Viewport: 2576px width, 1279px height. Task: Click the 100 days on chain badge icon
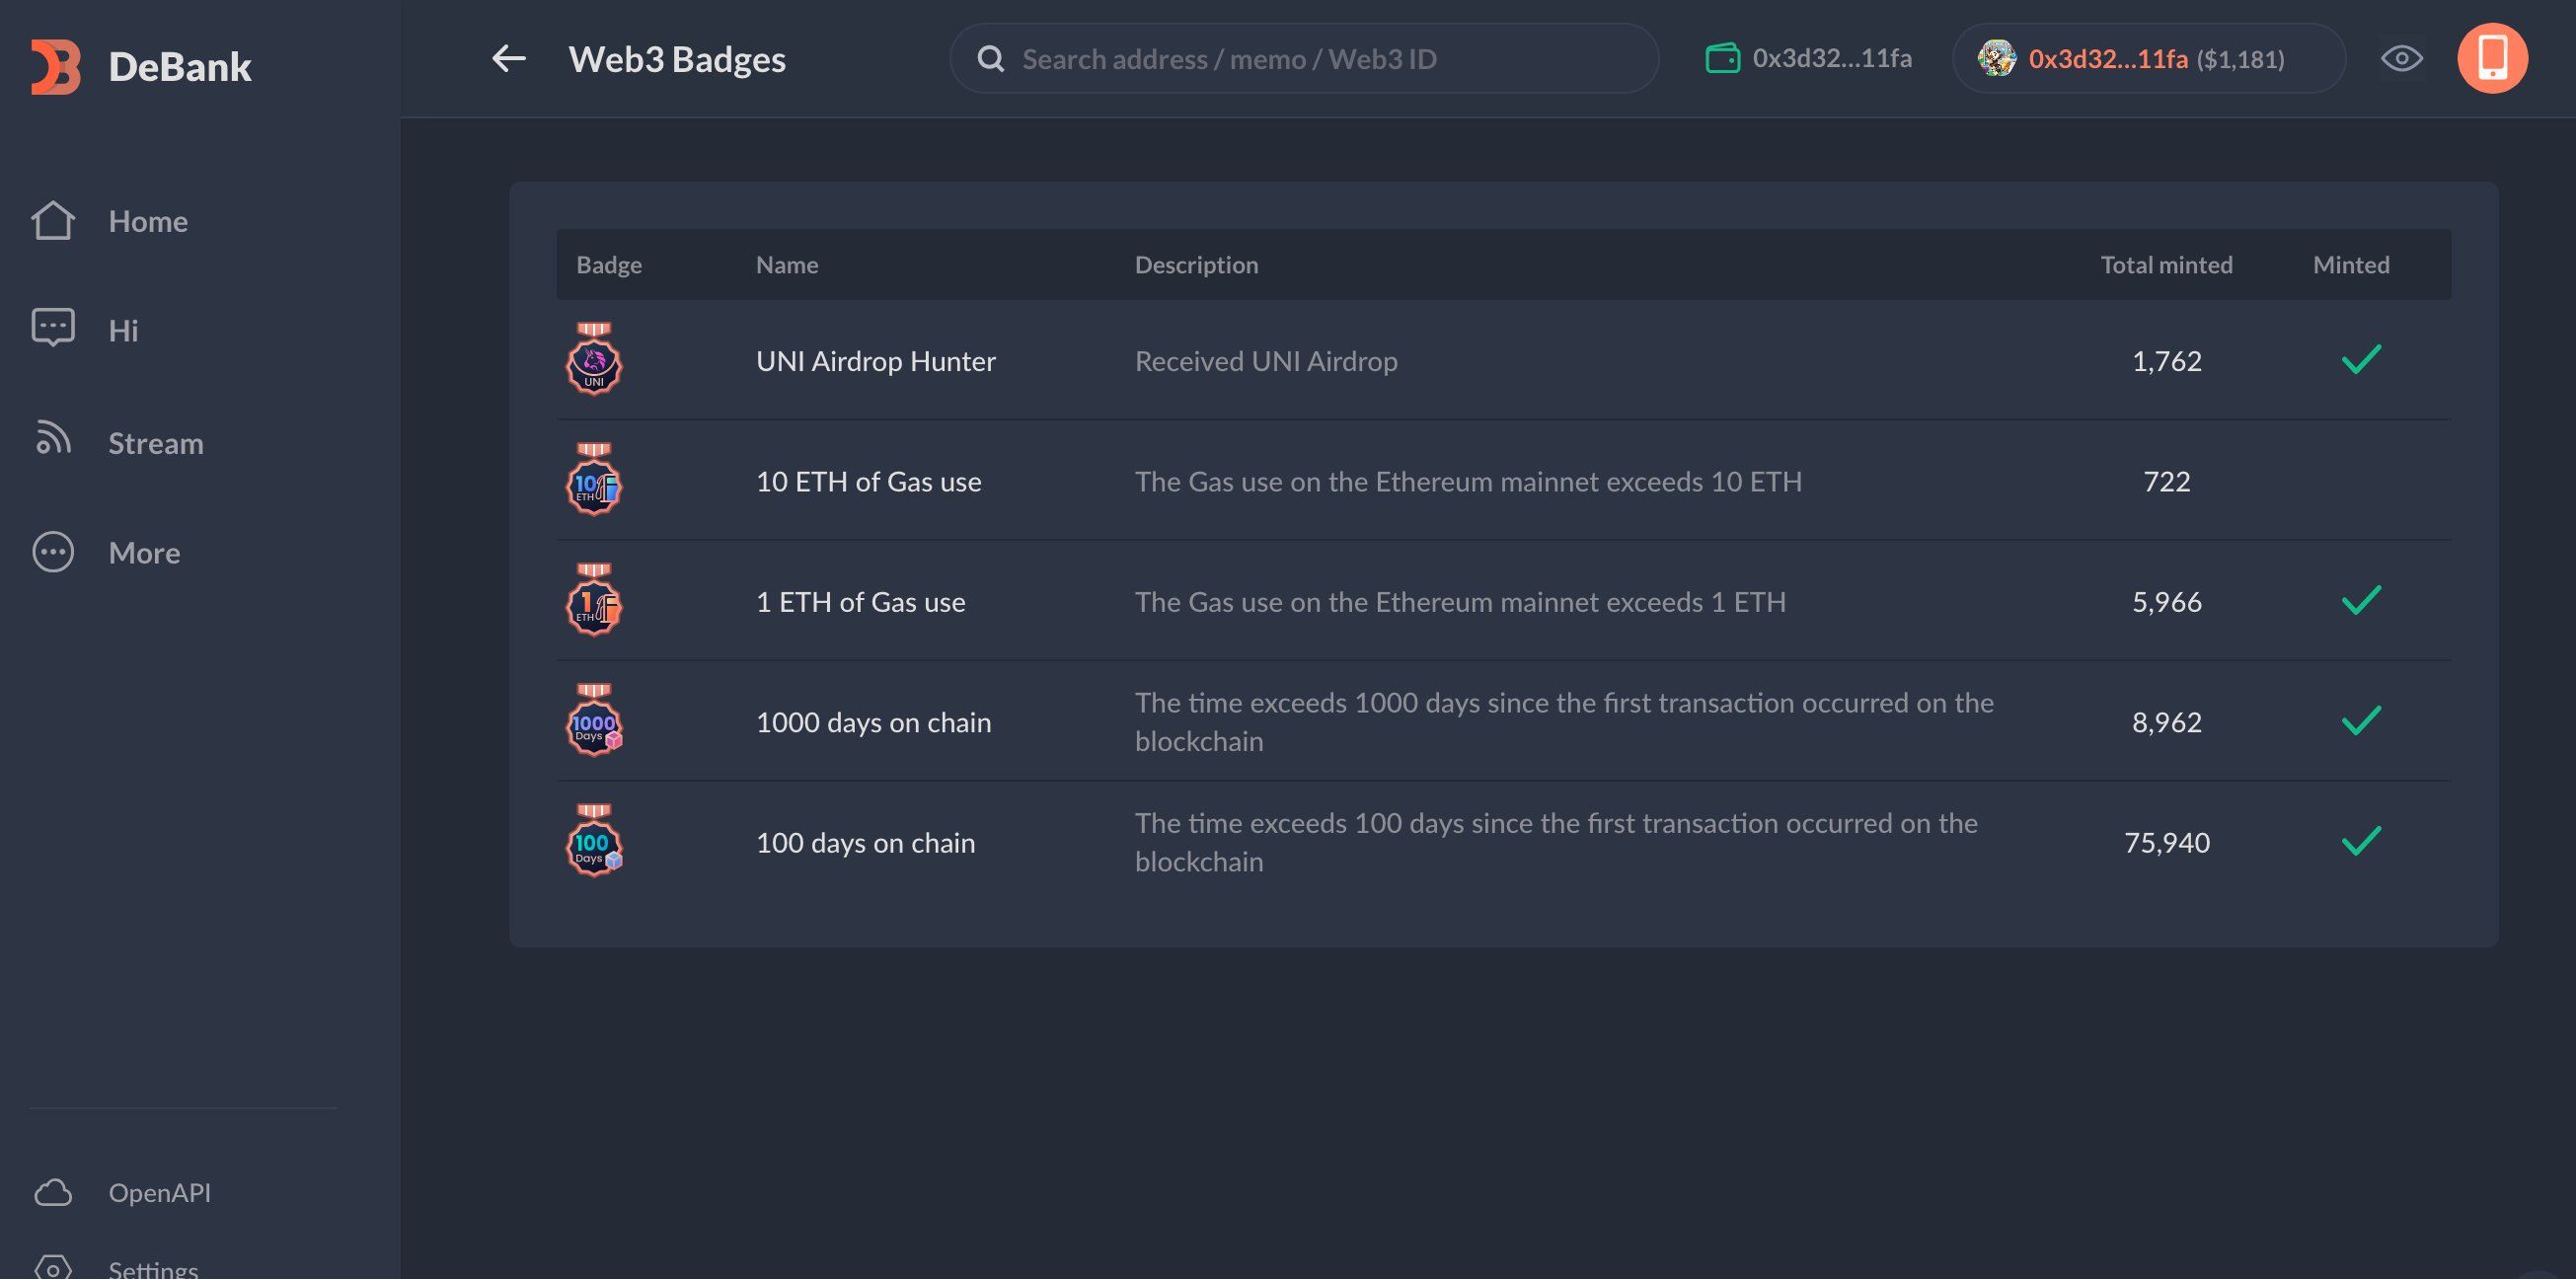click(x=594, y=841)
